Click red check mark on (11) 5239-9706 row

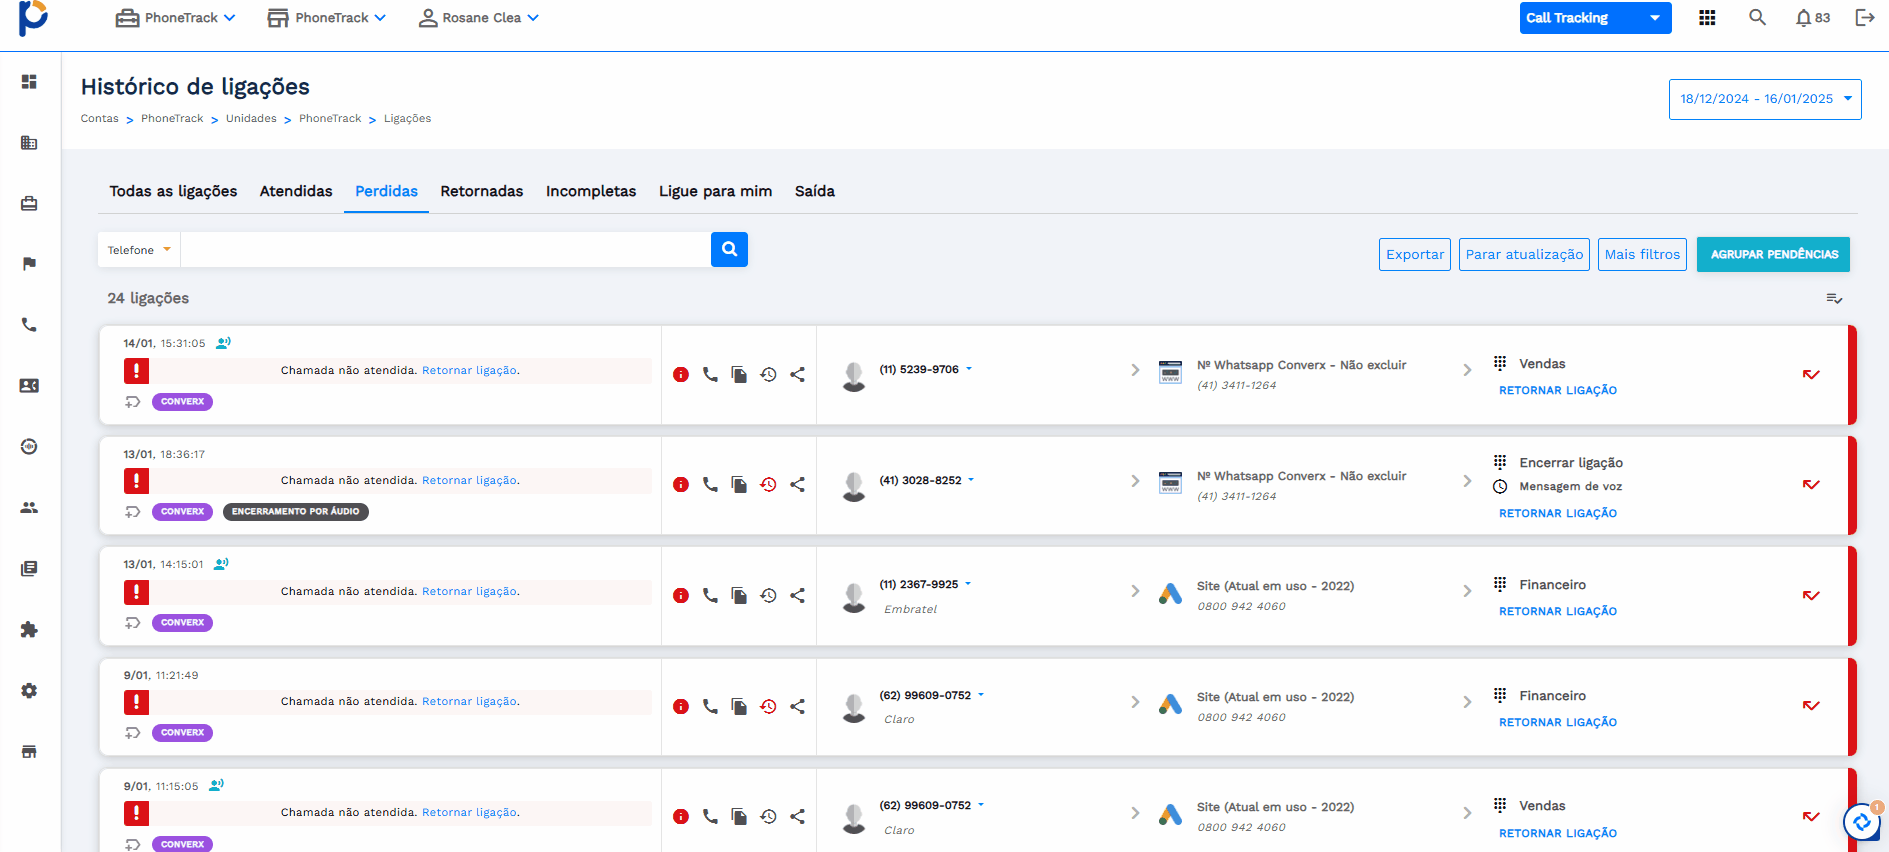1811,375
